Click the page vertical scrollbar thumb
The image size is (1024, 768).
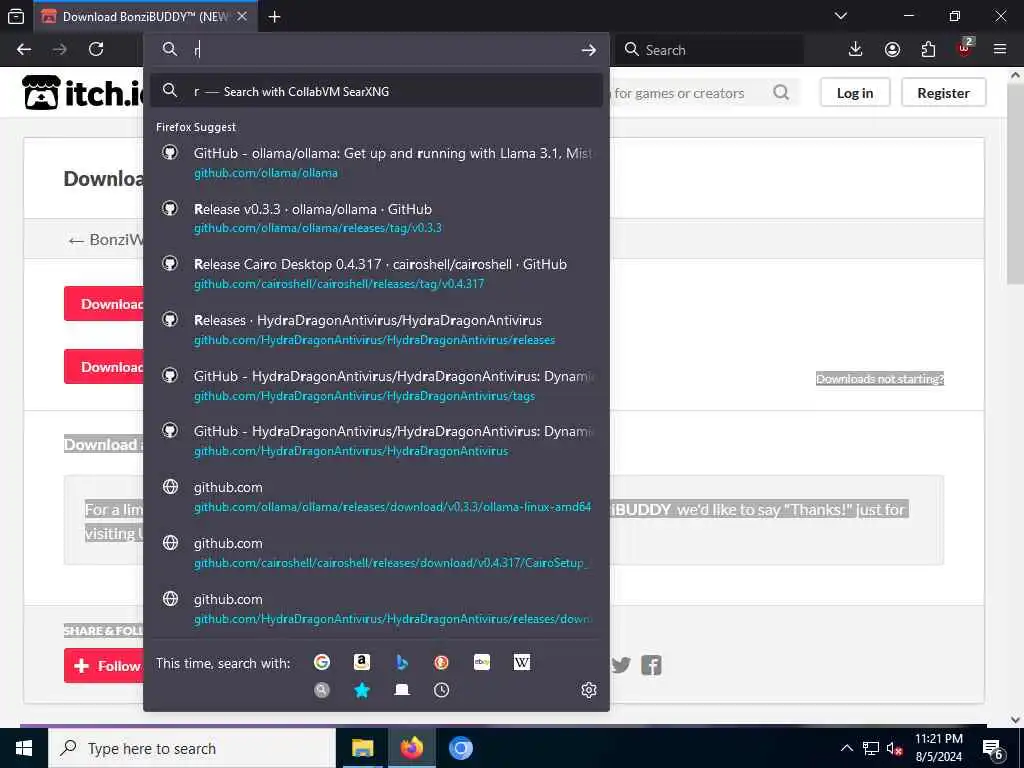coord(1015,186)
